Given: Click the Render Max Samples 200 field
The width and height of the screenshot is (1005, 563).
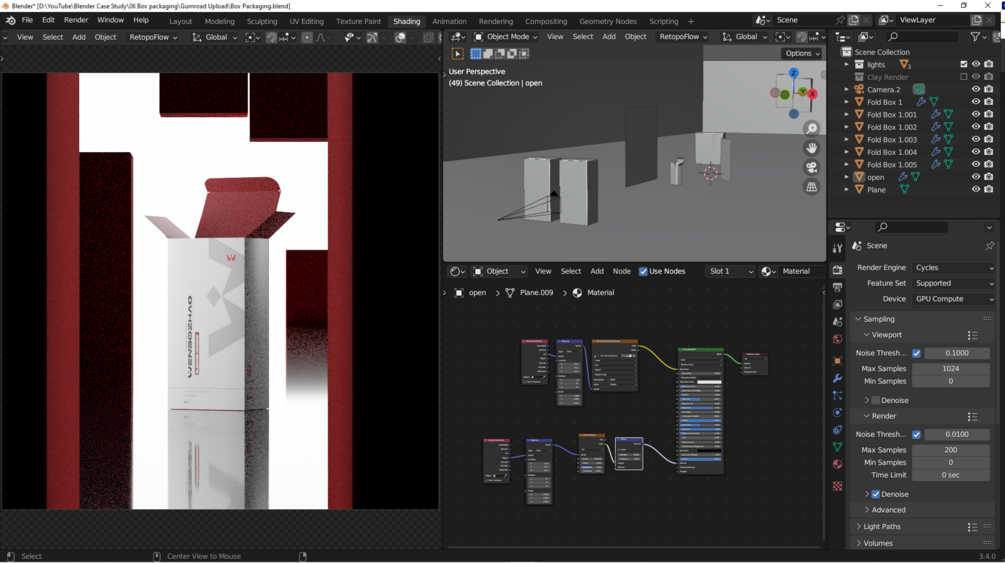Looking at the screenshot, I should (x=951, y=450).
